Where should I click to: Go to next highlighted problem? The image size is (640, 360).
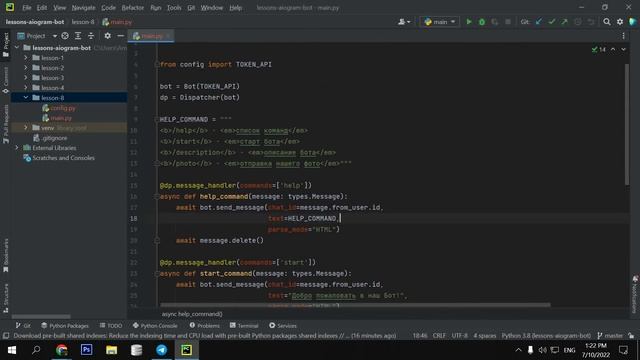pos(623,49)
